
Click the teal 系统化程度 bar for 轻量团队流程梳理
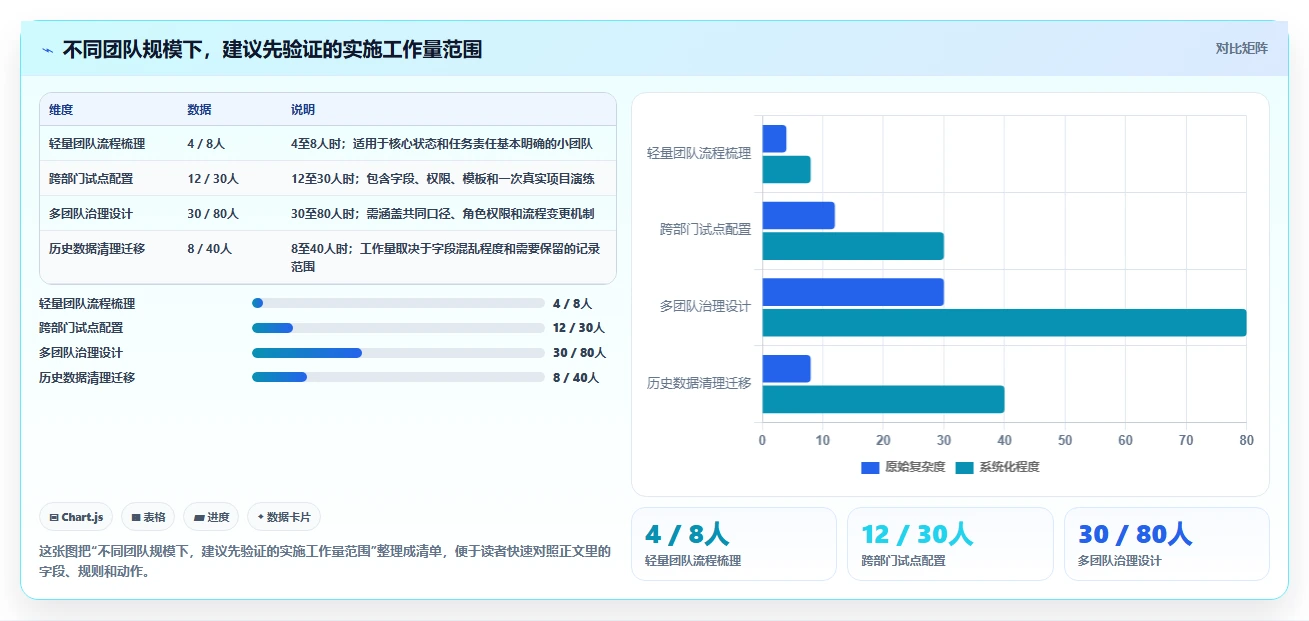786,169
